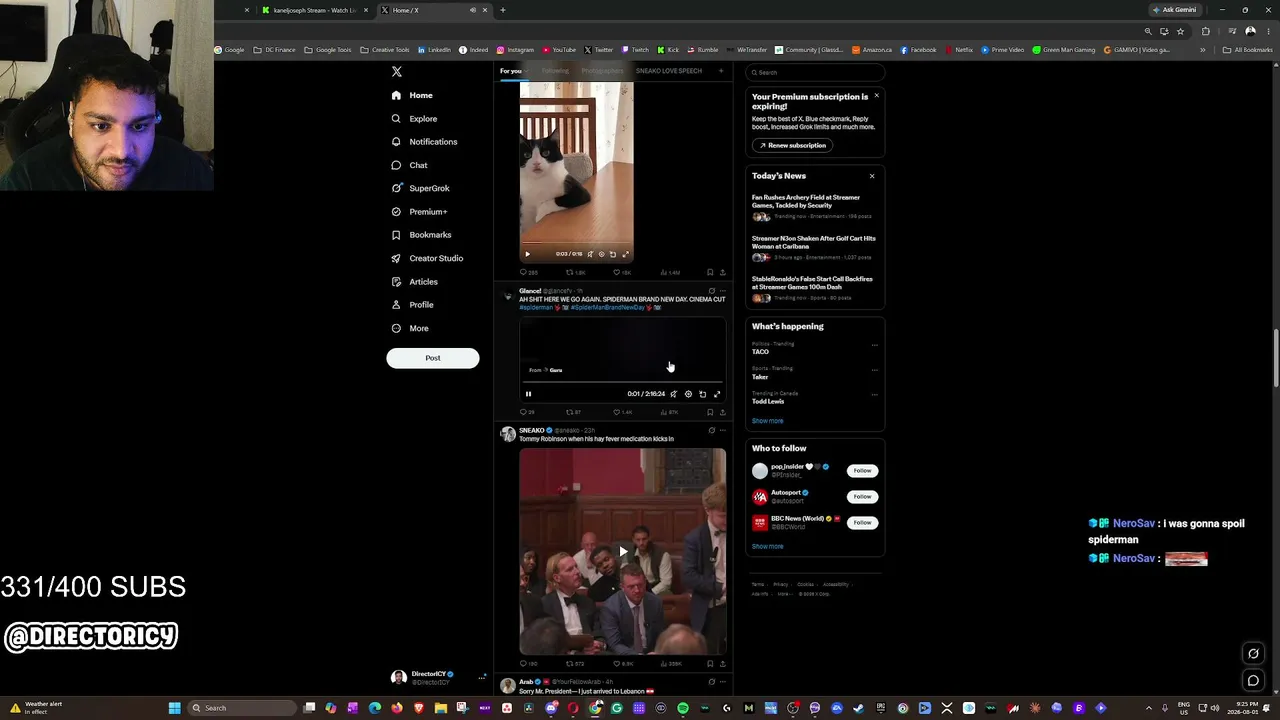Screen dimensions: 1280x720
Task: Pause the Spiderman video
Action: pyautogui.click(x=529, y=394)
